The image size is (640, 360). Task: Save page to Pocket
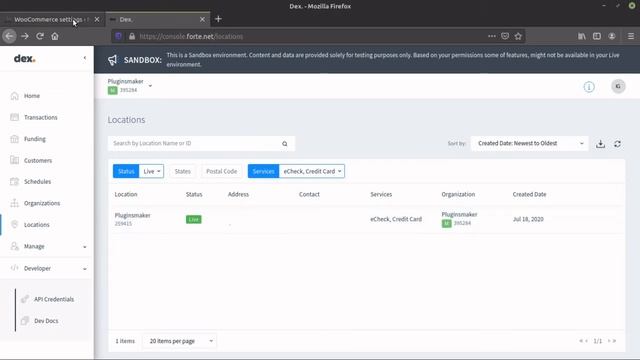[x=505, y=36]
